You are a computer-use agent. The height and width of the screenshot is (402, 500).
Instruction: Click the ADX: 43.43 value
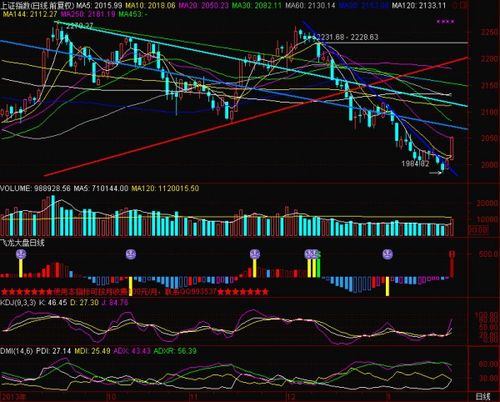132,351
